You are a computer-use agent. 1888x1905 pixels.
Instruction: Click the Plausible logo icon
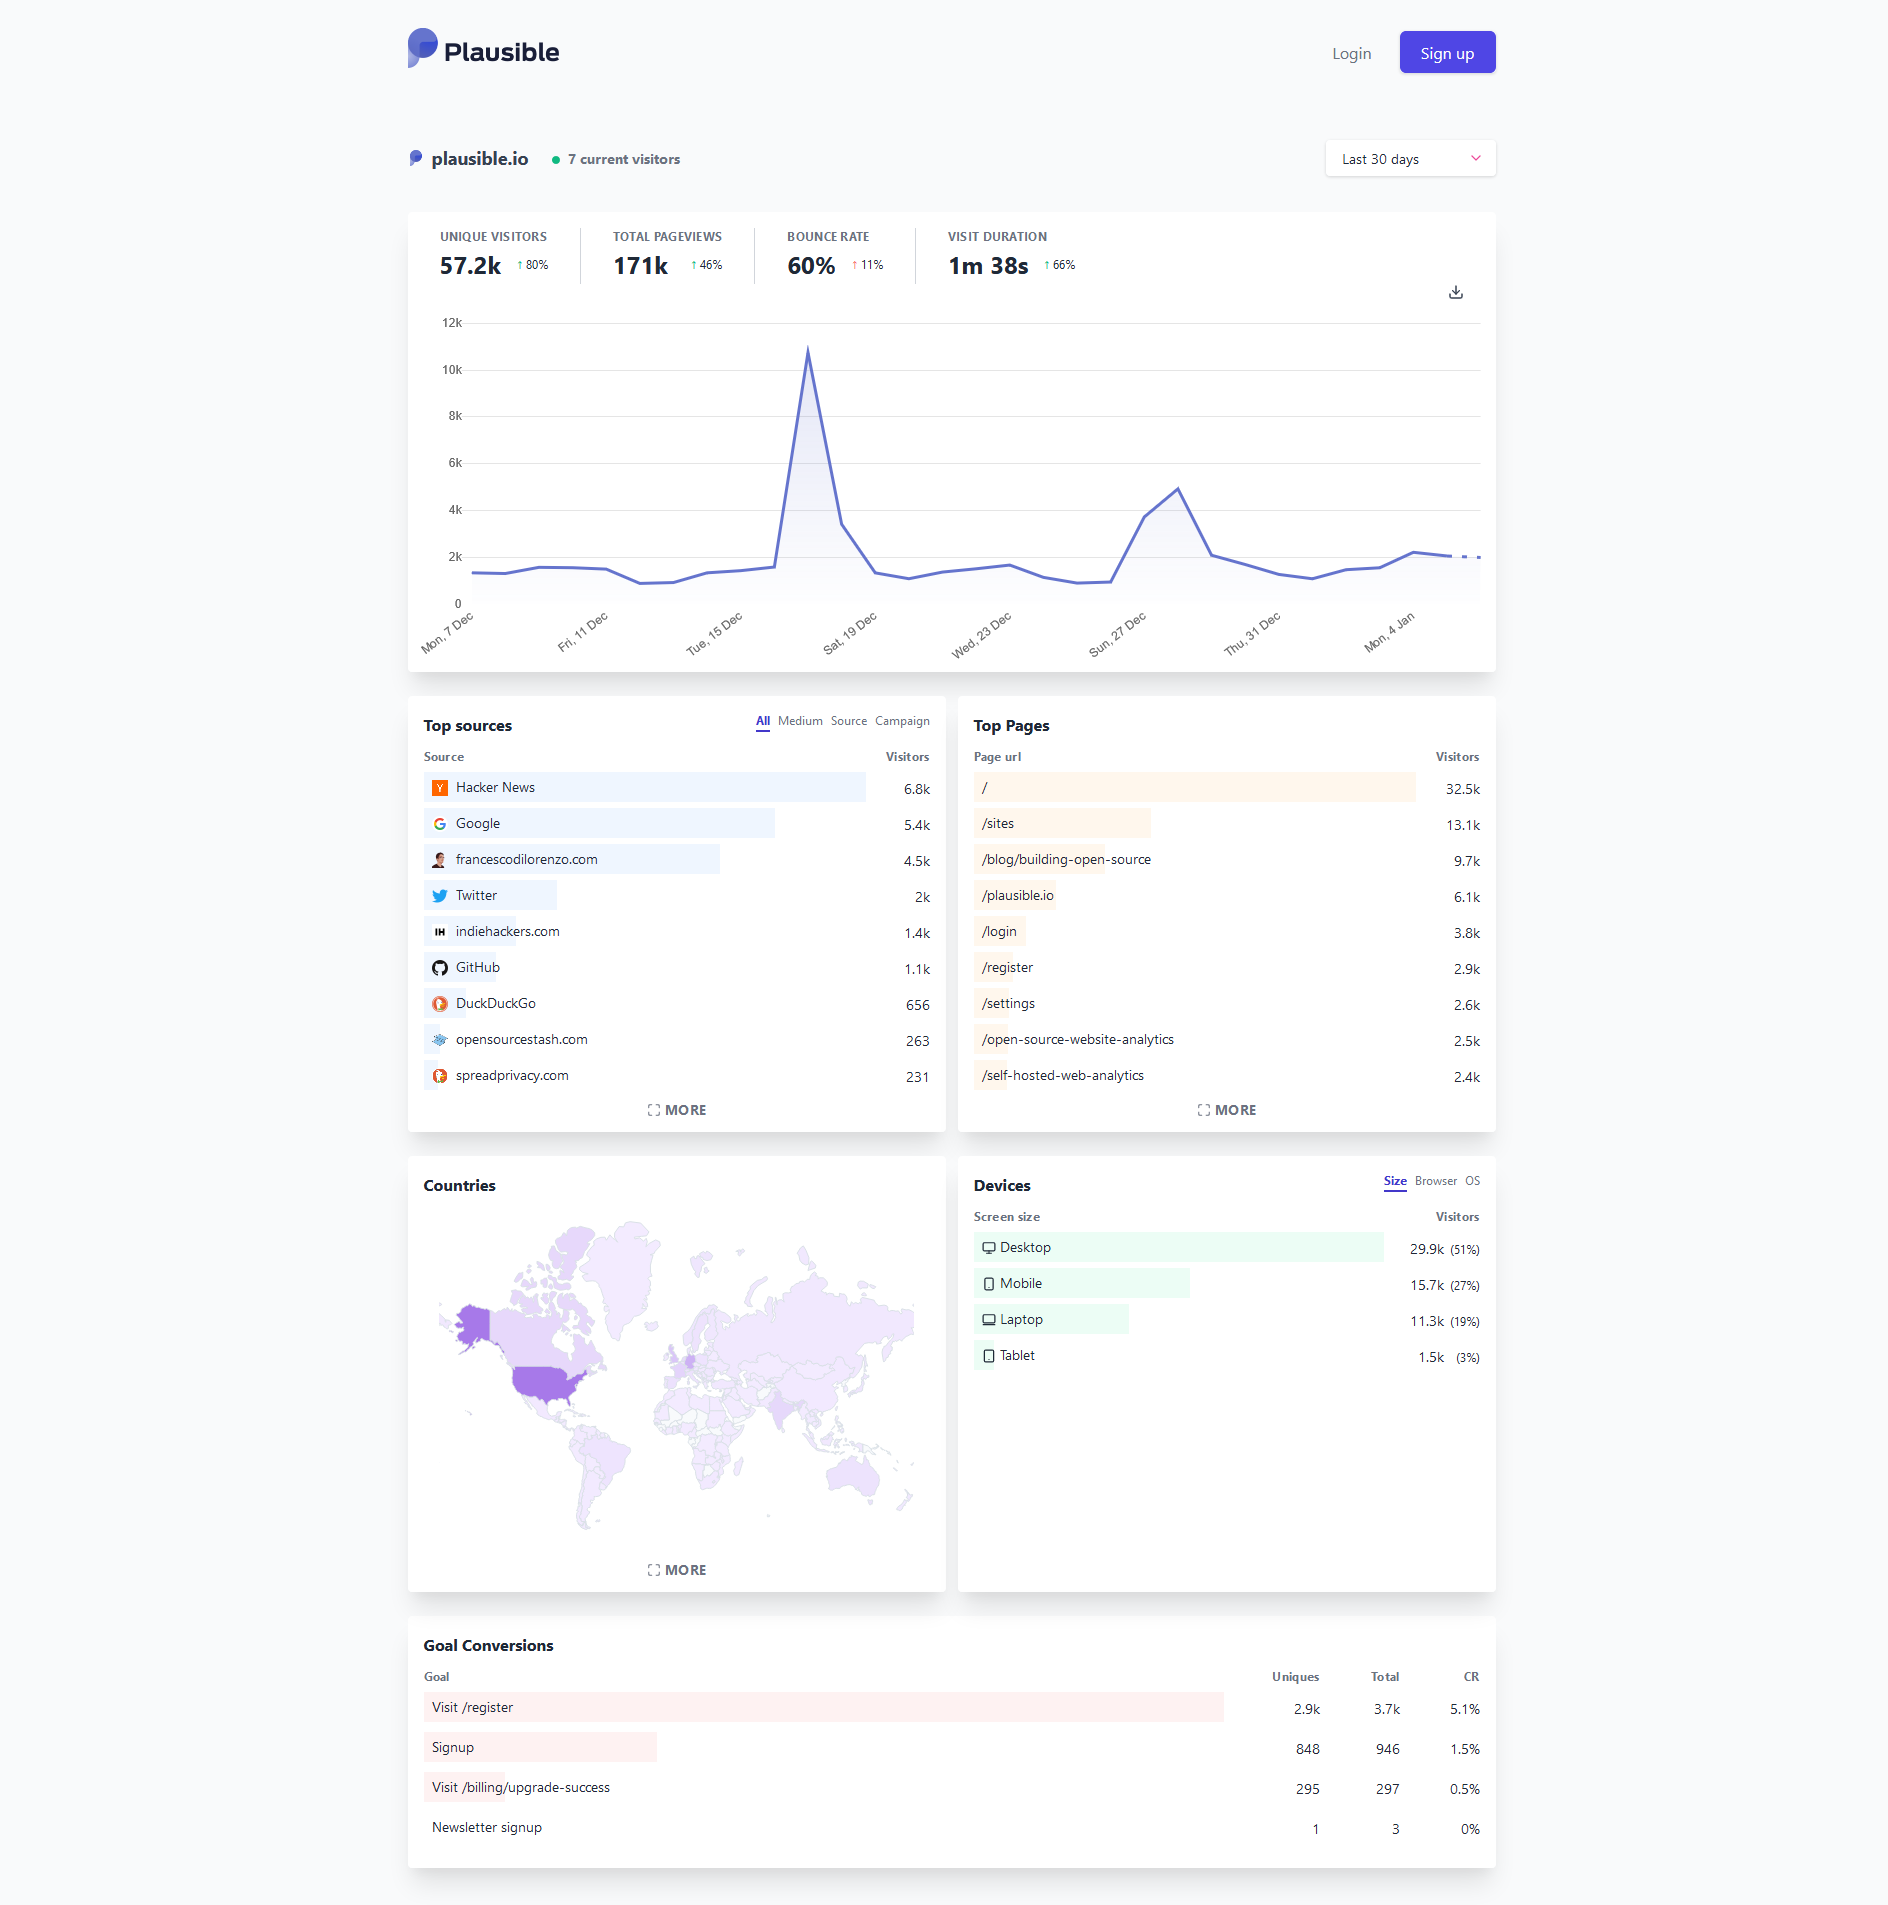423,48
